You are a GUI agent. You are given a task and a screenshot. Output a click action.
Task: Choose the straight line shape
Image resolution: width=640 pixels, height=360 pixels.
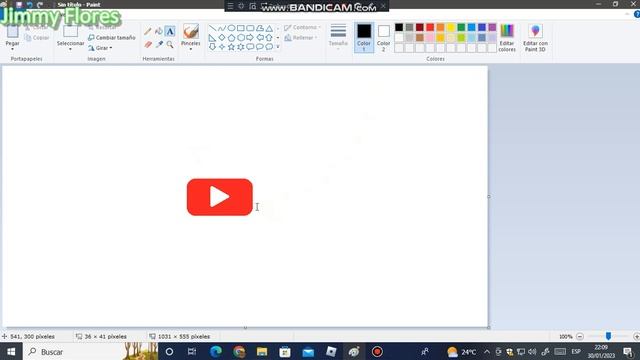[212, 28]
